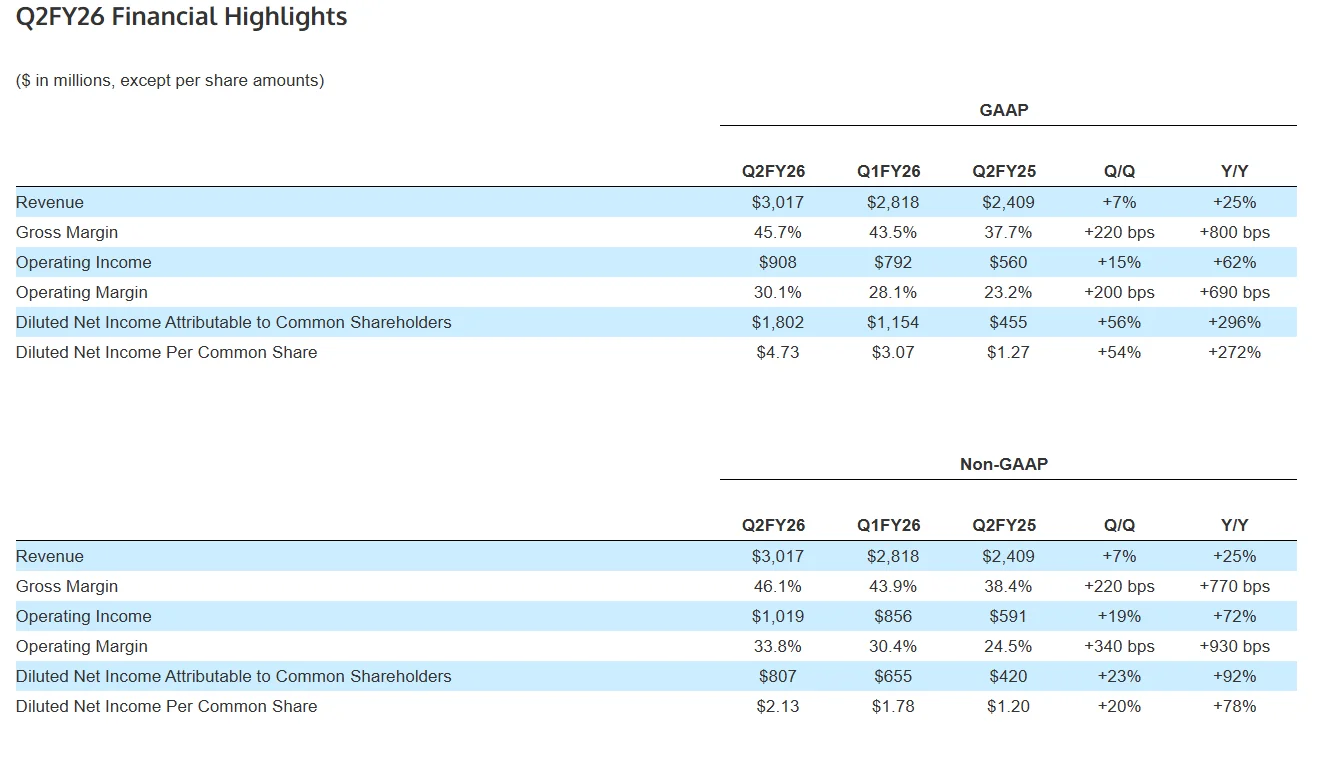Select the +340 bps Q/Q cell
Image resolution: width=1320 pixels, height=761 pixels.
click(1119, 646)
